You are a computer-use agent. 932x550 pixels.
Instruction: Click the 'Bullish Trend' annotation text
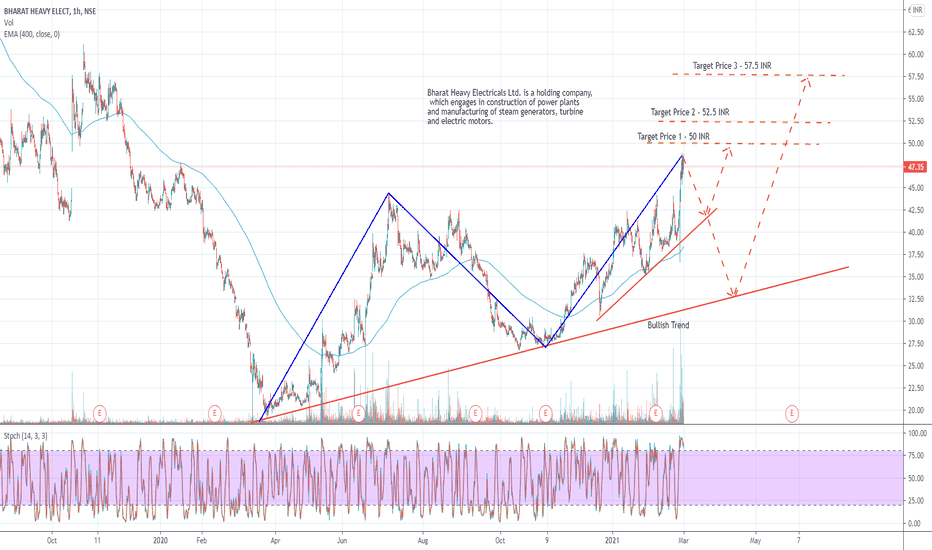[668, 325]
